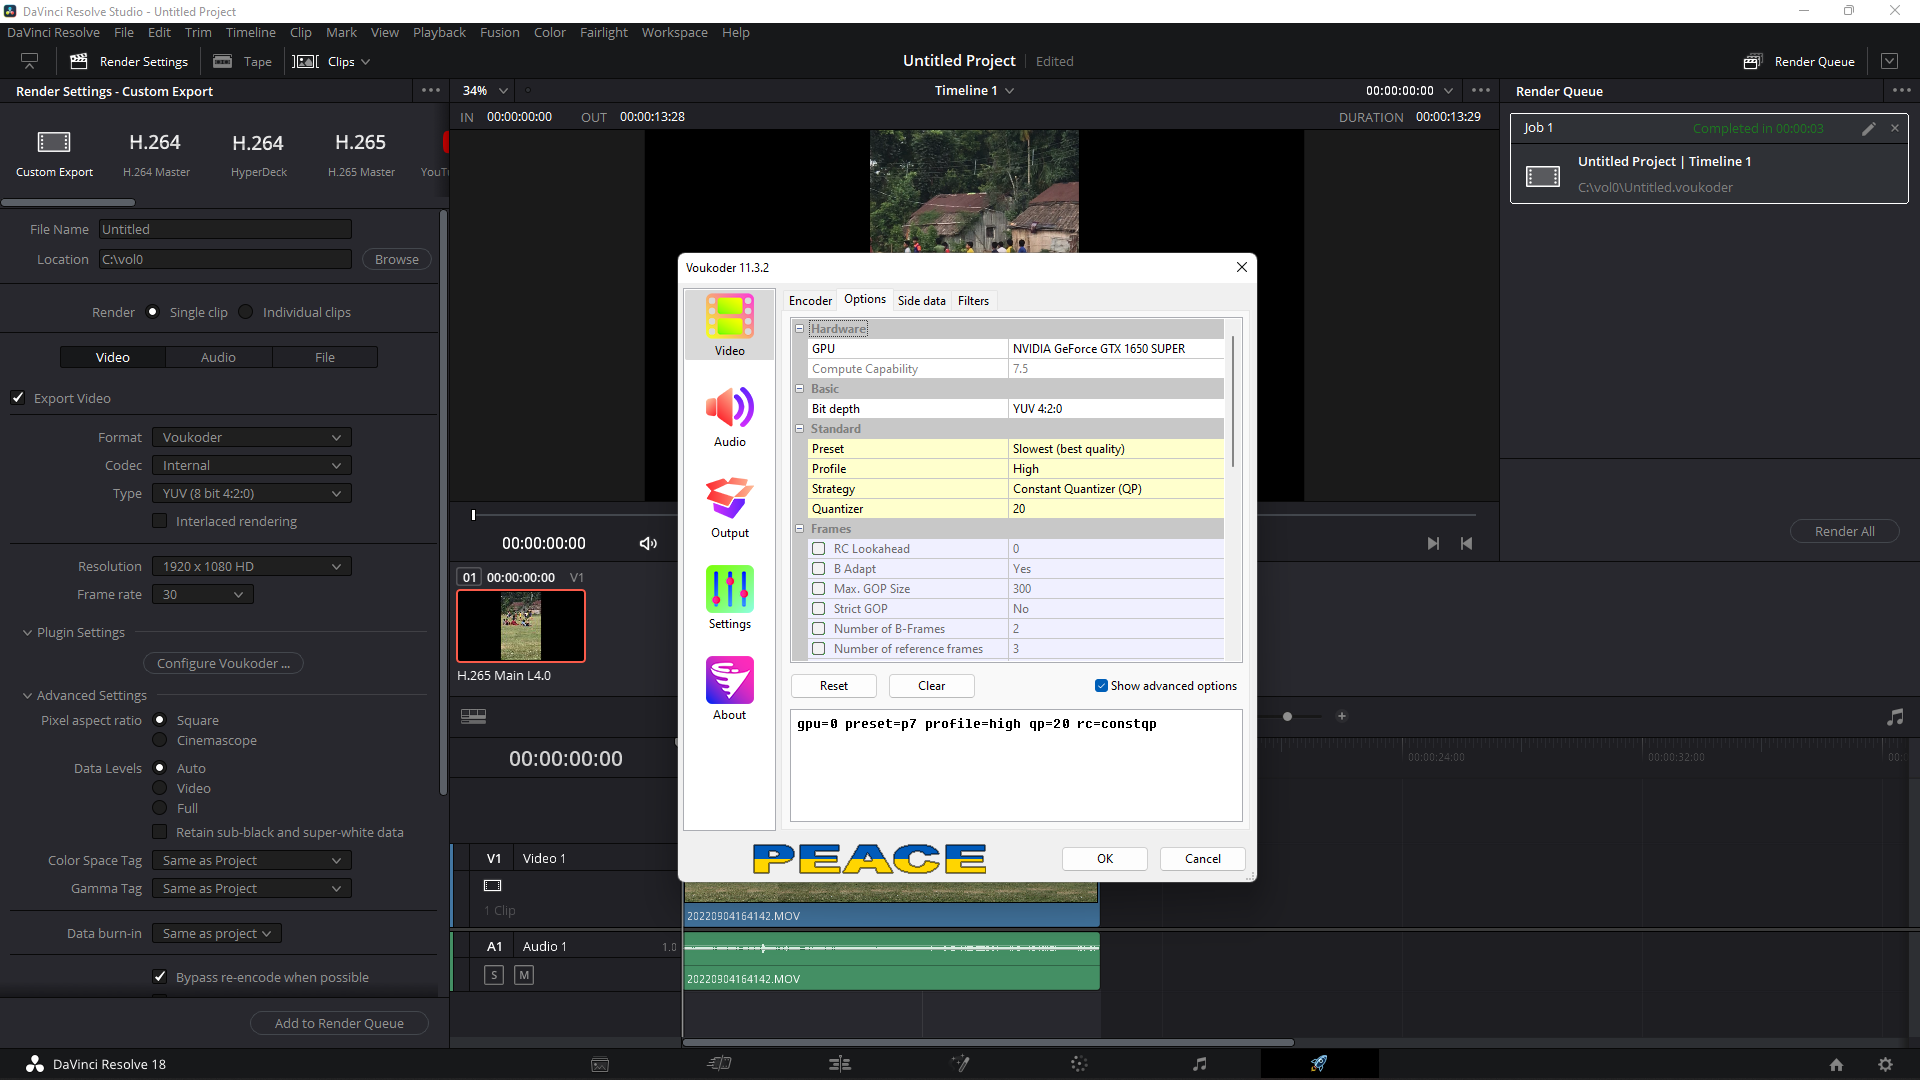Click Add to Render Queue
The width and height of the screenshot is (1920, 1080).
coord(339,1024)
